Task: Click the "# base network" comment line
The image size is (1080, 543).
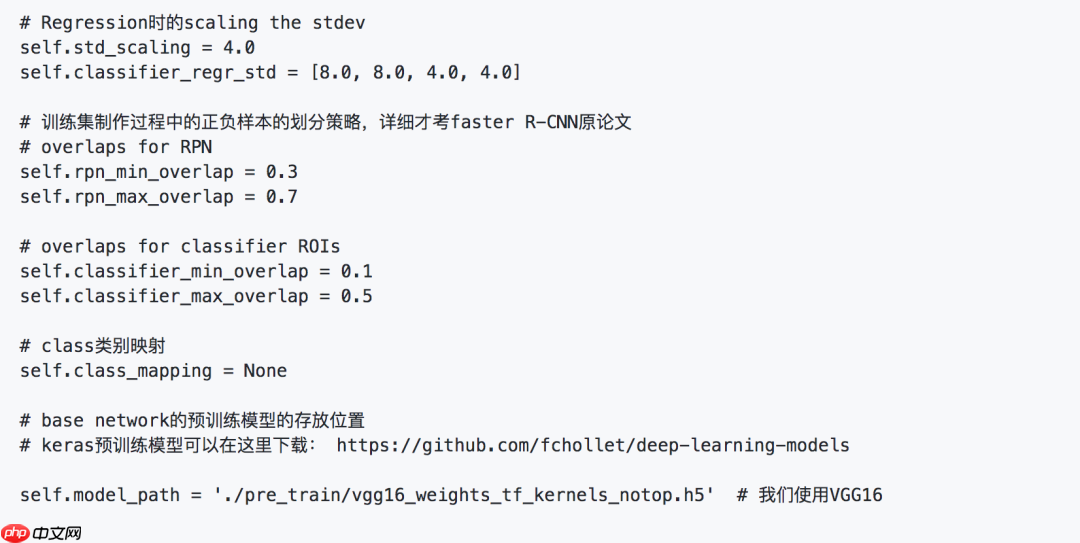Action: 199,420
